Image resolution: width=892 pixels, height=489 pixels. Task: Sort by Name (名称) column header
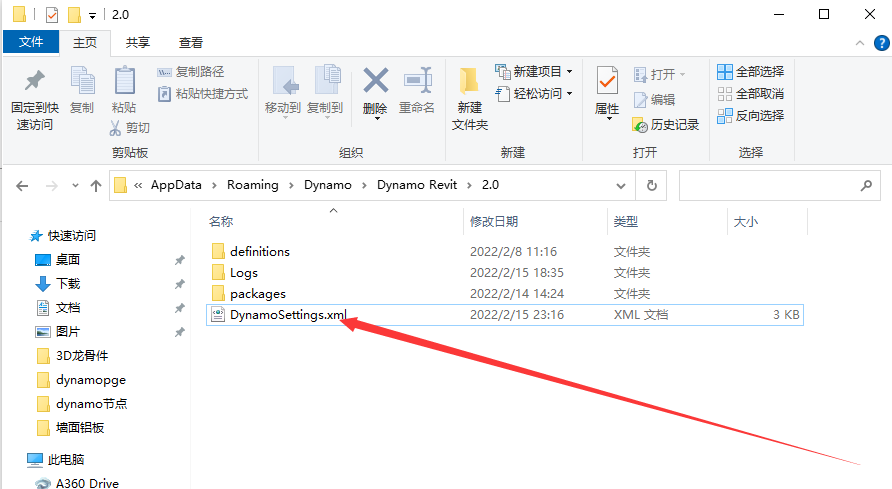[x=221, y=222]
